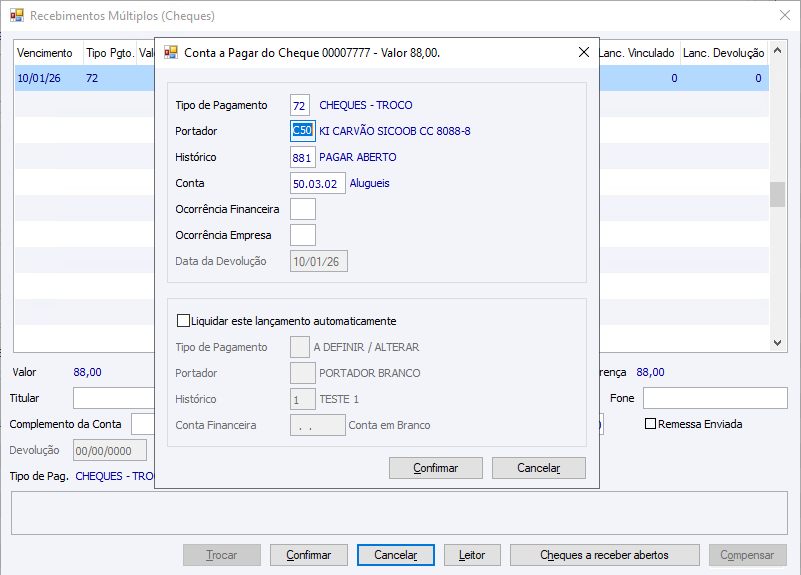Click the Recebimentos Múltiplos window title icon
Screen dimensions: 801x575
(17, 15)
